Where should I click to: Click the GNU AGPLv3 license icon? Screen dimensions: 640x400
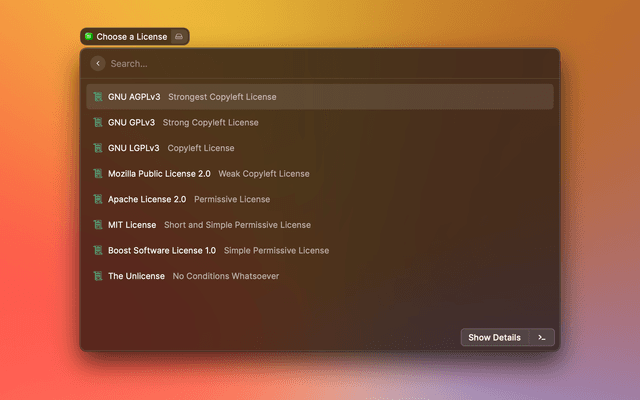tap(97, 97)
